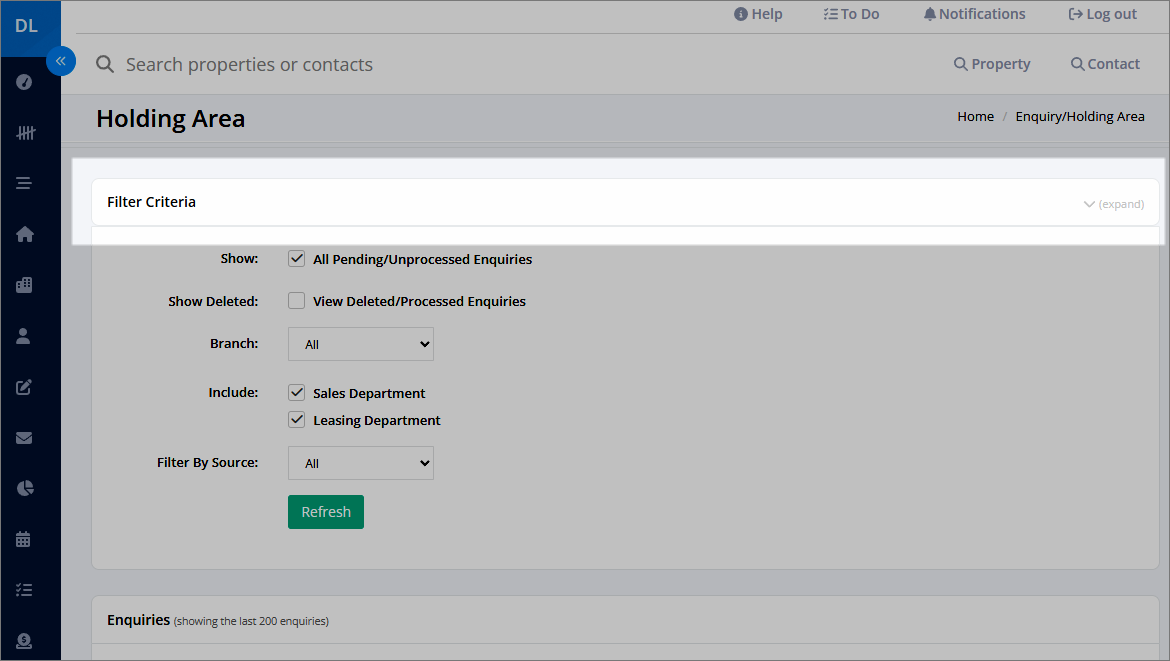Screen dimensions: 1170x661
Task: Open Notifications in the top bar
Action: [974, 14]
